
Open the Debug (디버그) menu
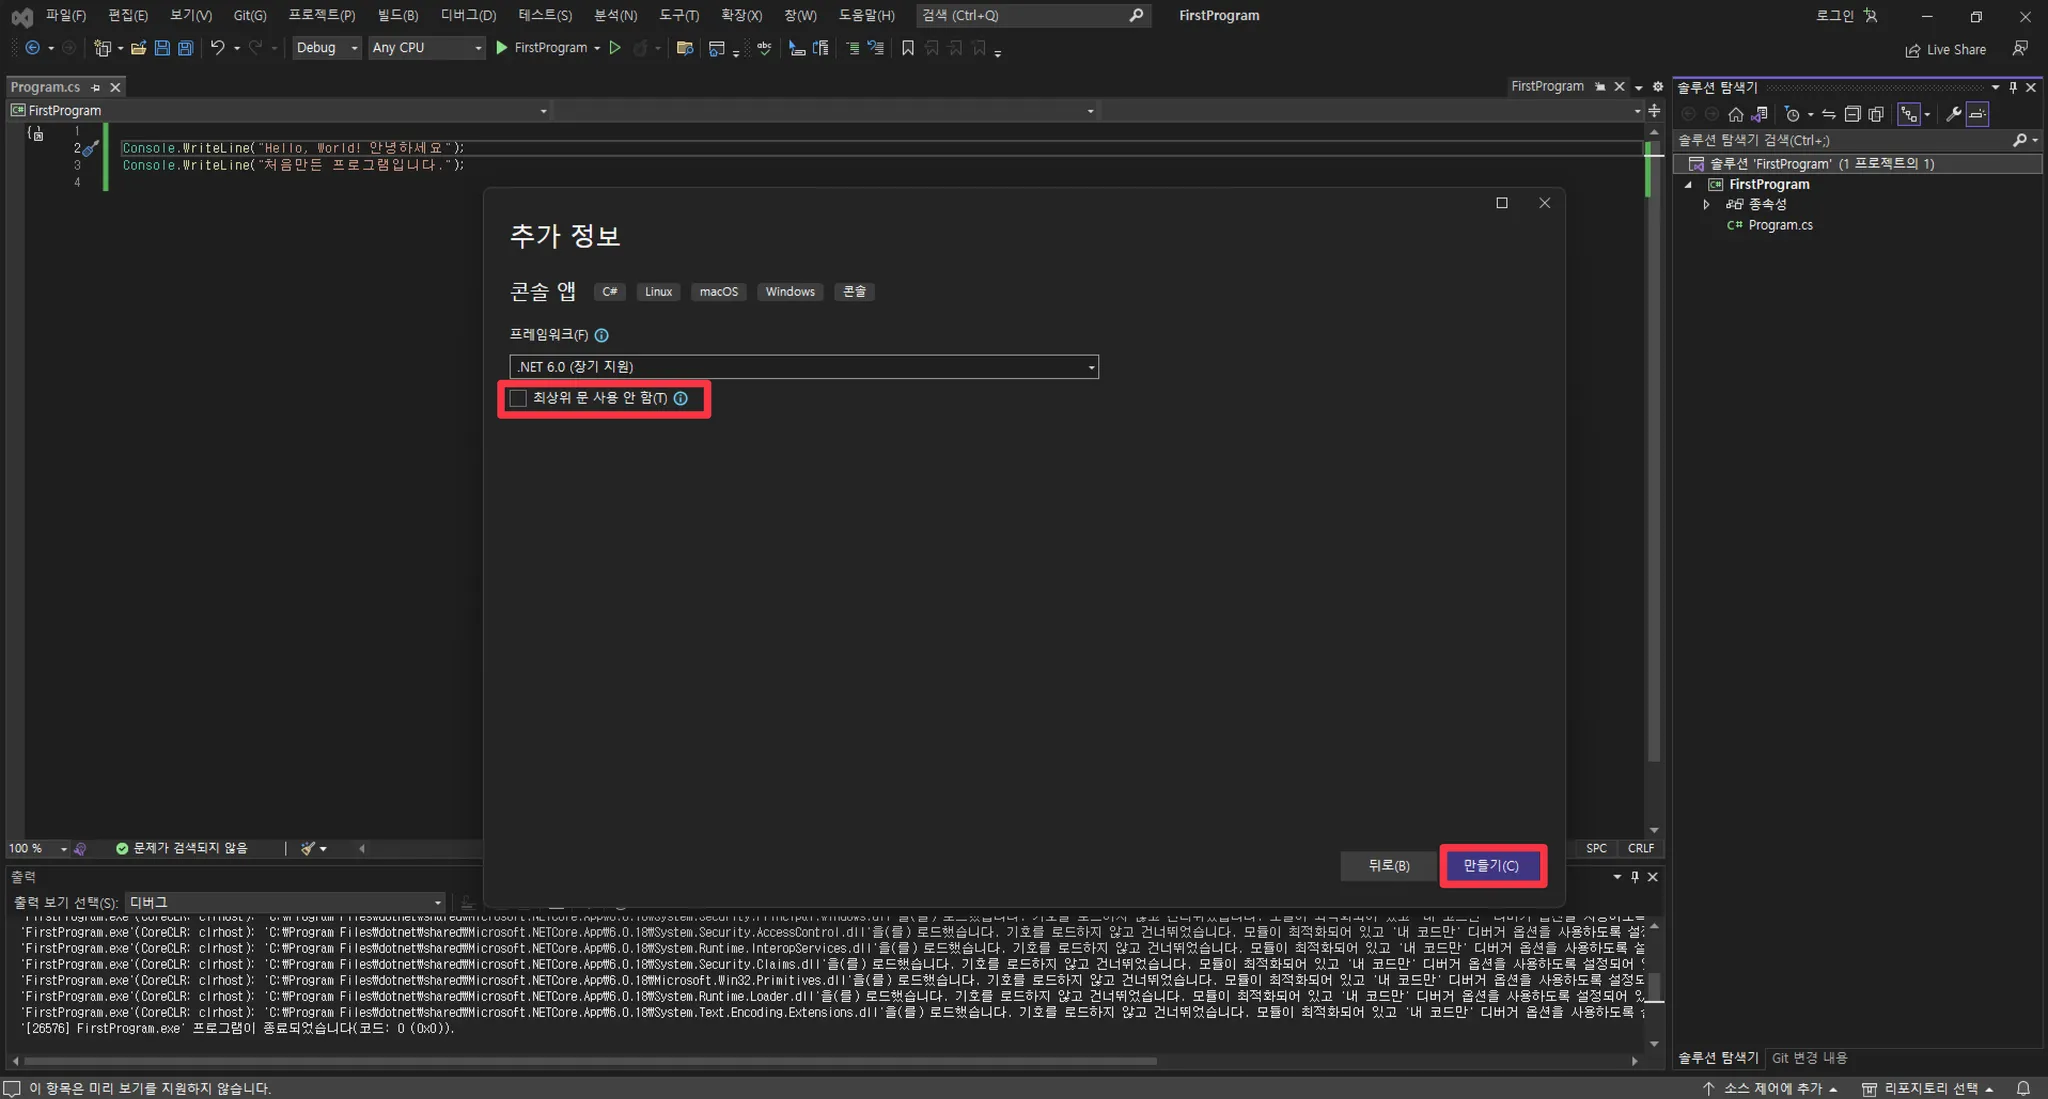point(468,15)
